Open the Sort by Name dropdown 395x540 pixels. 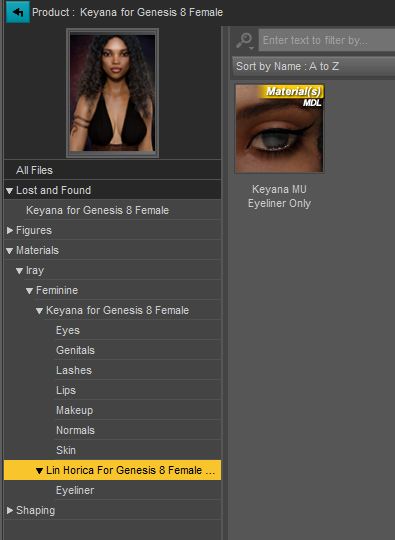[x=314, y=66]
